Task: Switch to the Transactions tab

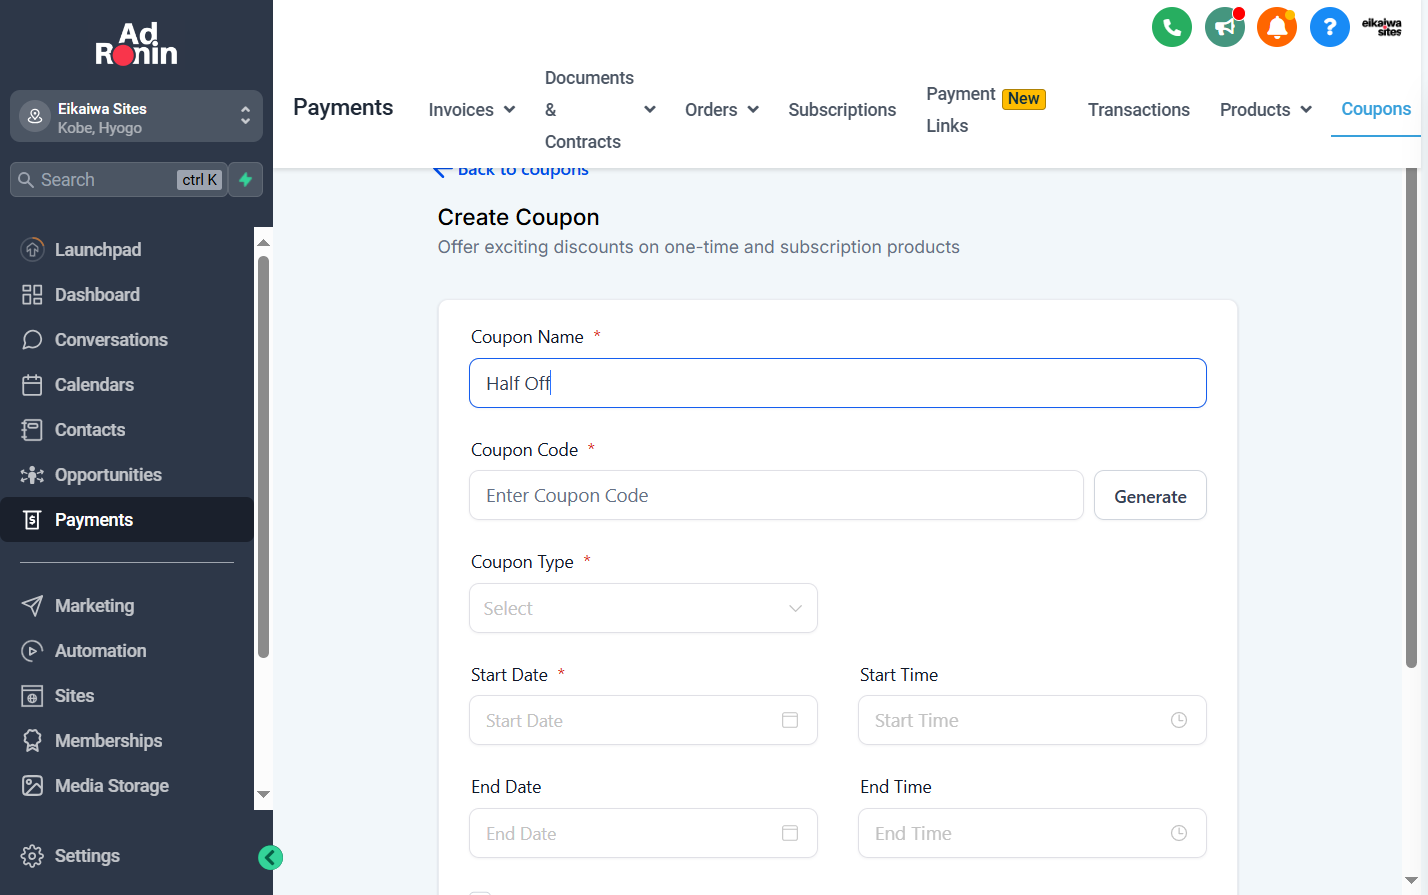Action: [1139, 110]
